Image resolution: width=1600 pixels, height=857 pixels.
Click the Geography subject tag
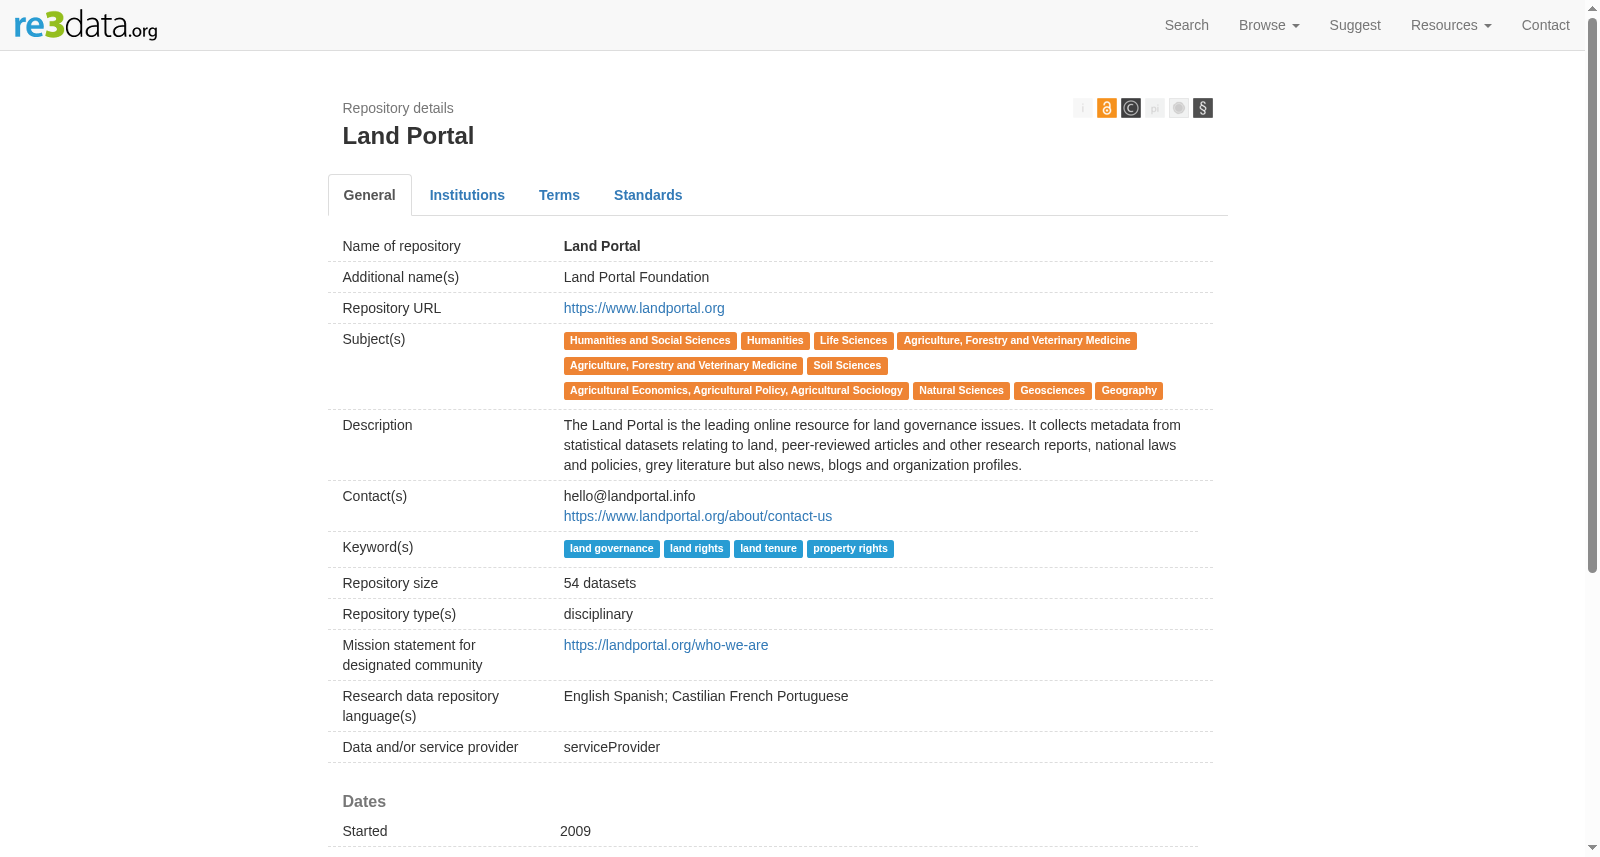click(x=1129, y=391)
